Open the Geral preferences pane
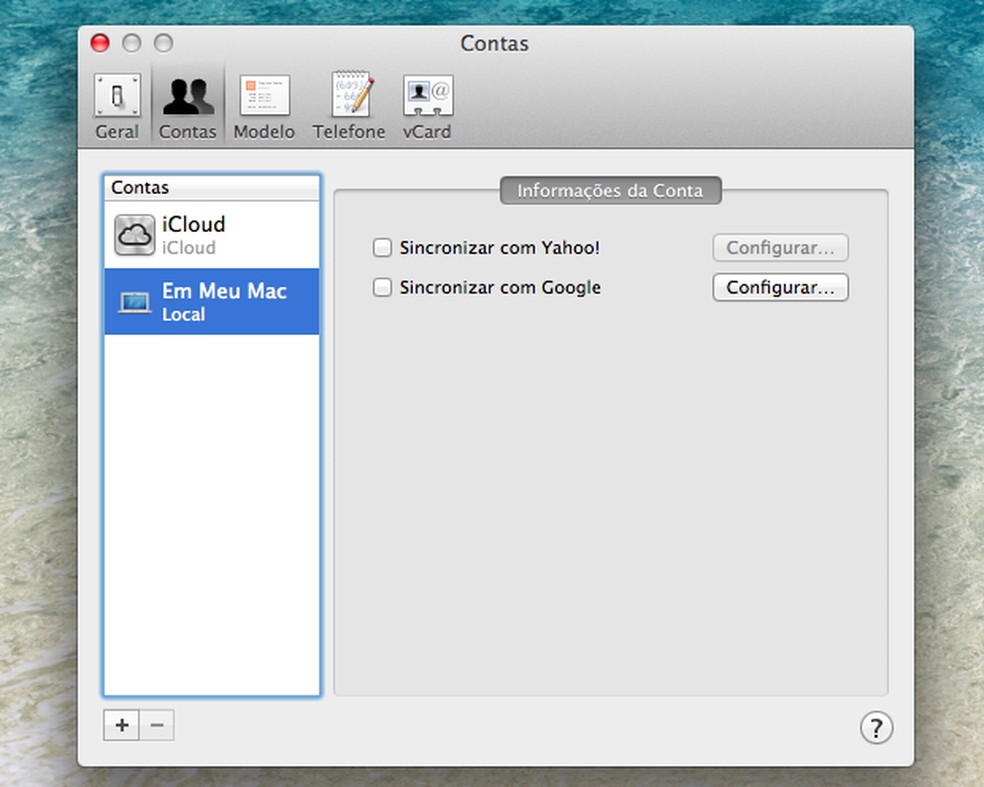 [x=117, y=107]
